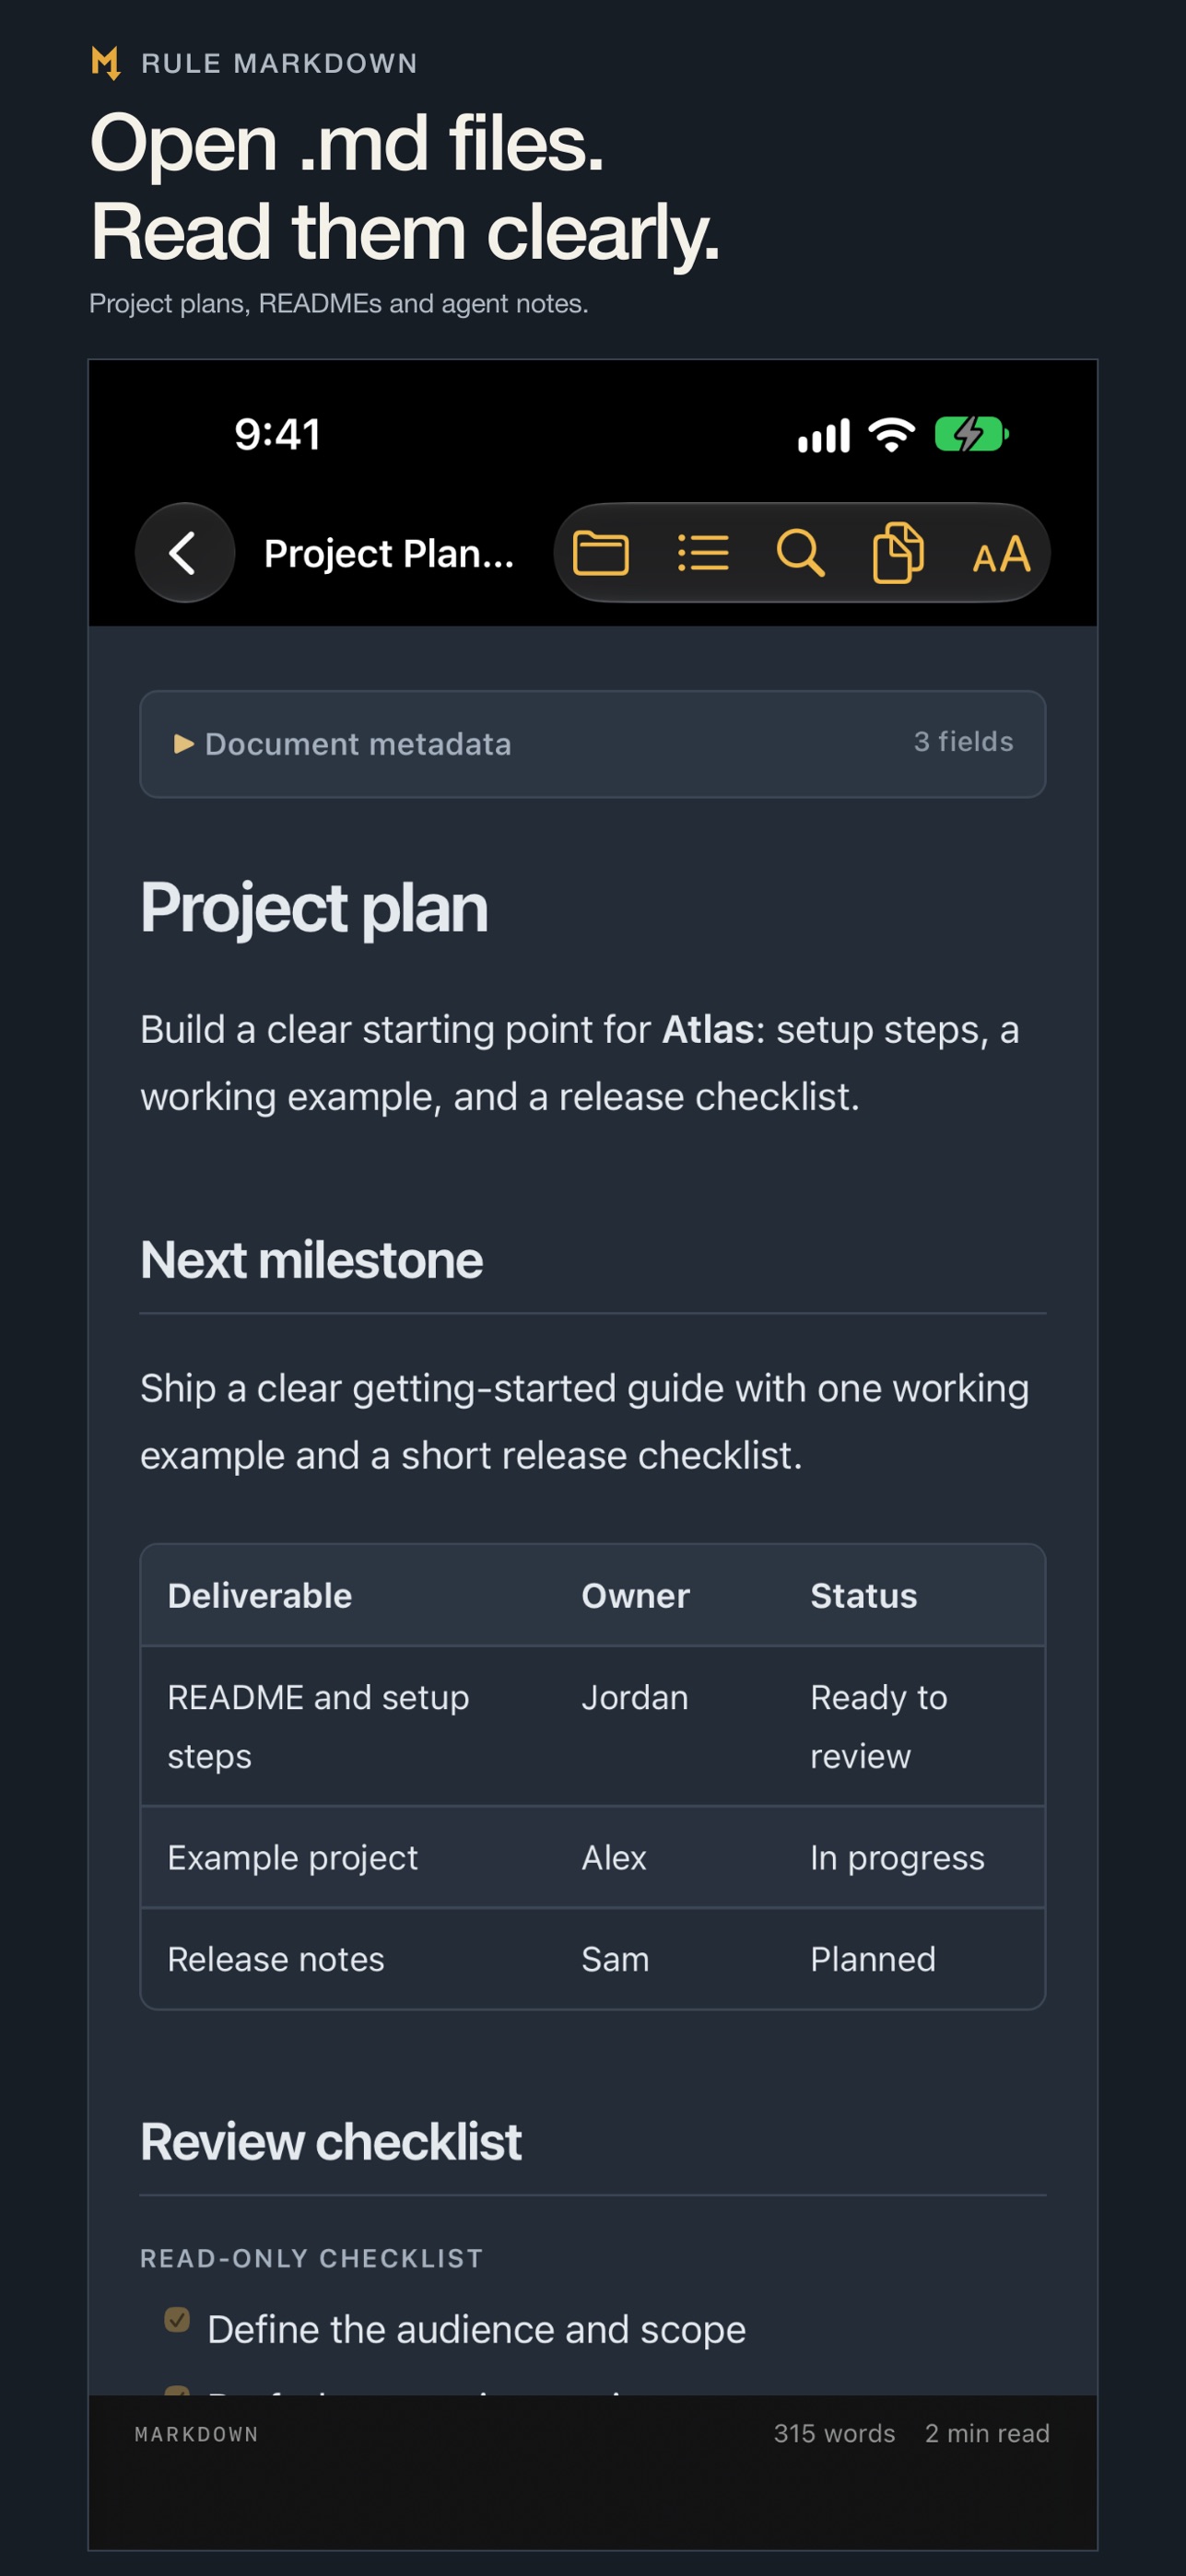Click the '3 fields' metadata count
This screenshot has height=2576, width=1186.
pyautogui.click(x=963, y=741)
